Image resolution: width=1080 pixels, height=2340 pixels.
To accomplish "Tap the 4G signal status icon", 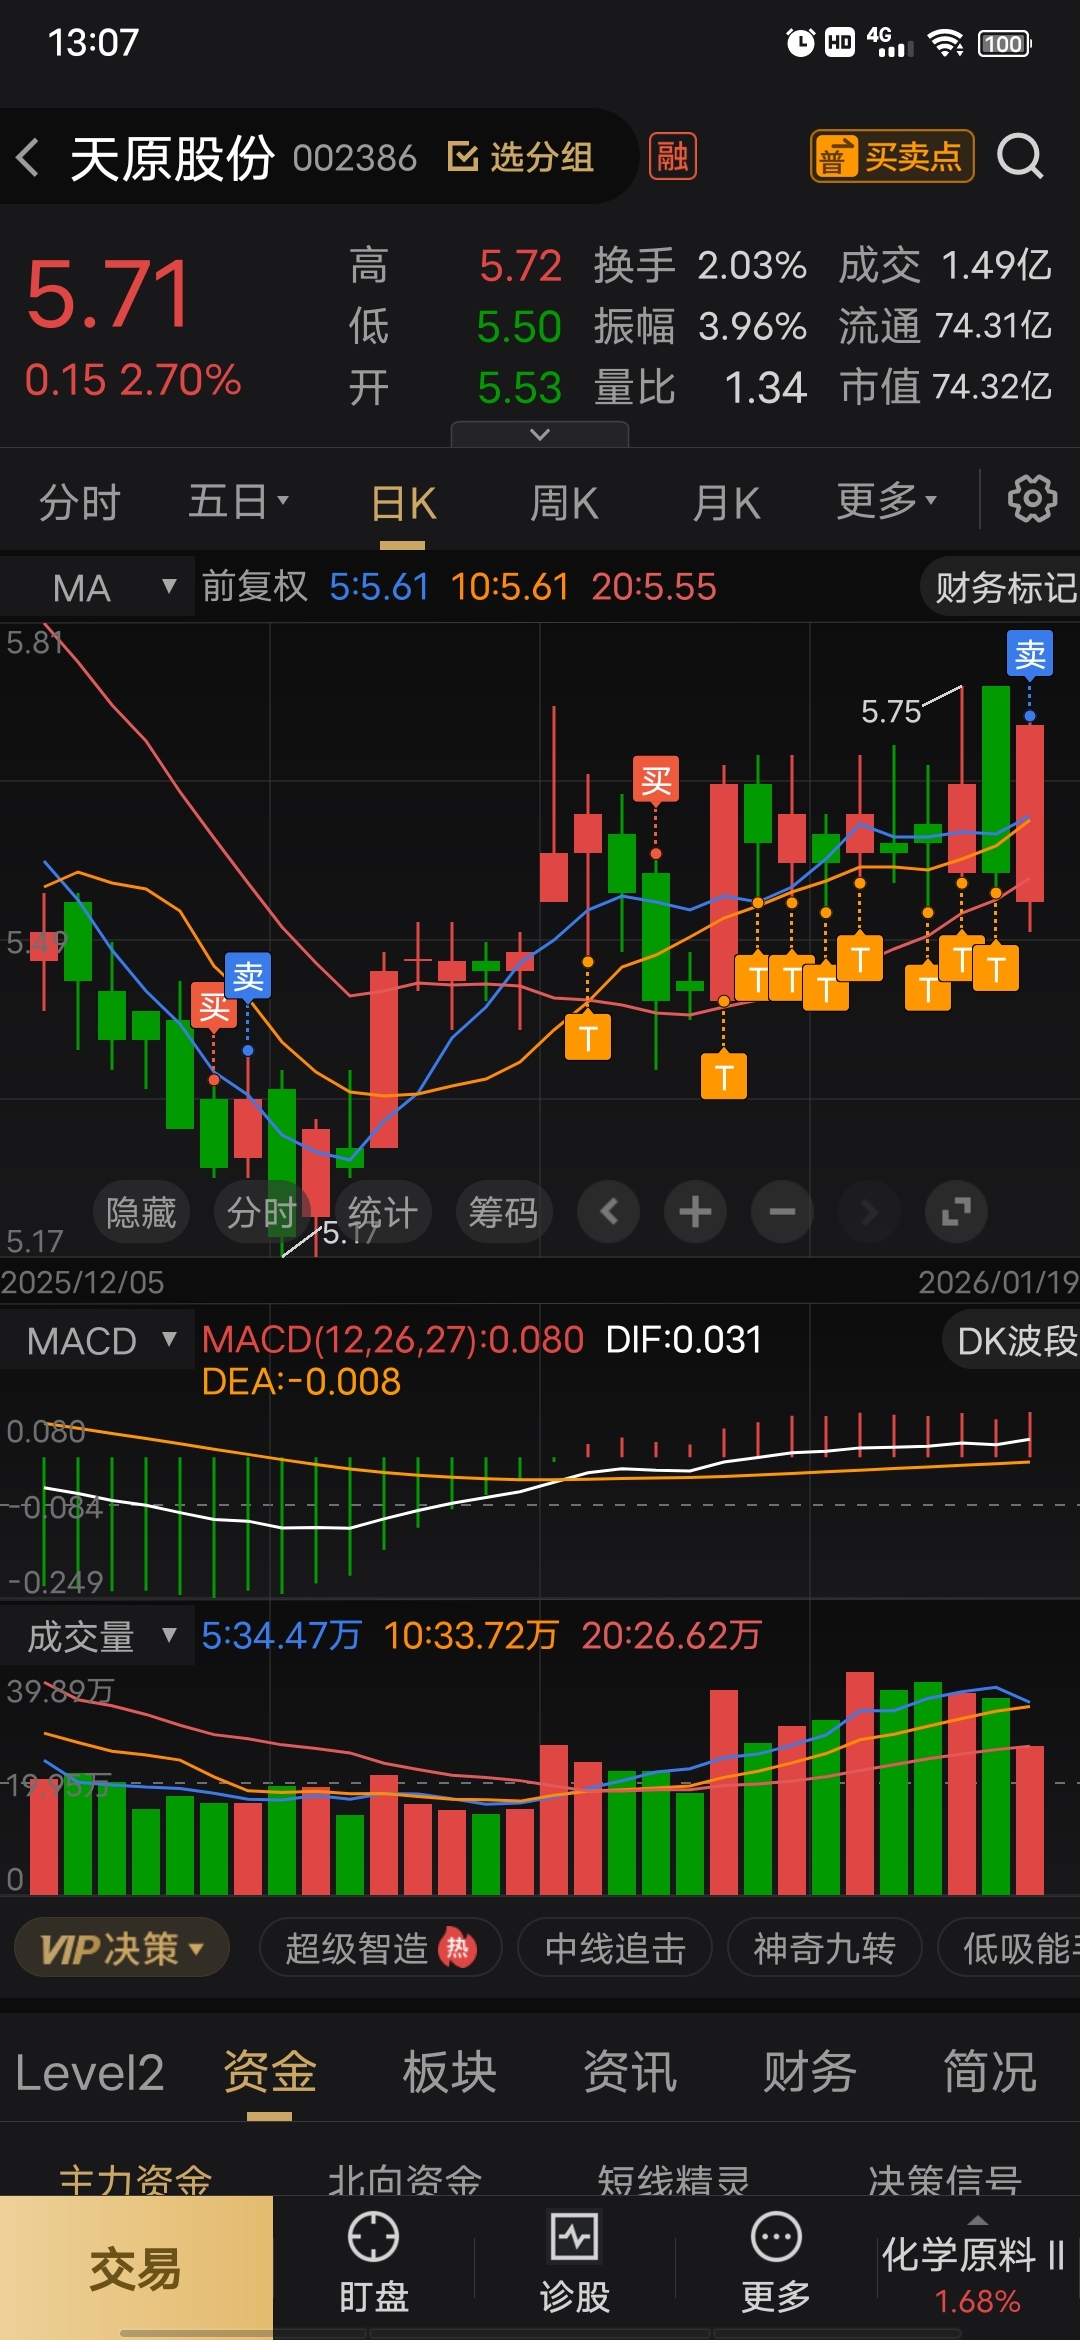I will pyautogui.click(x=890, y=43).
